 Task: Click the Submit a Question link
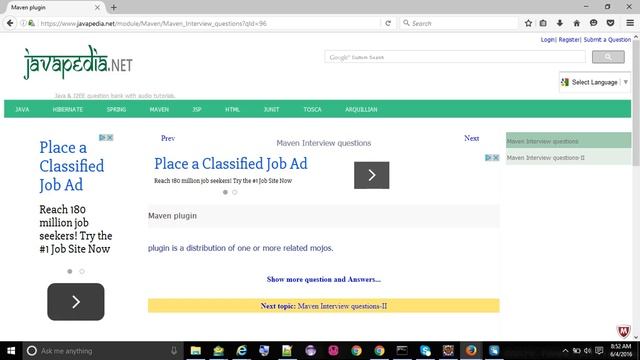pyautogui.click(x=607, y=40)
